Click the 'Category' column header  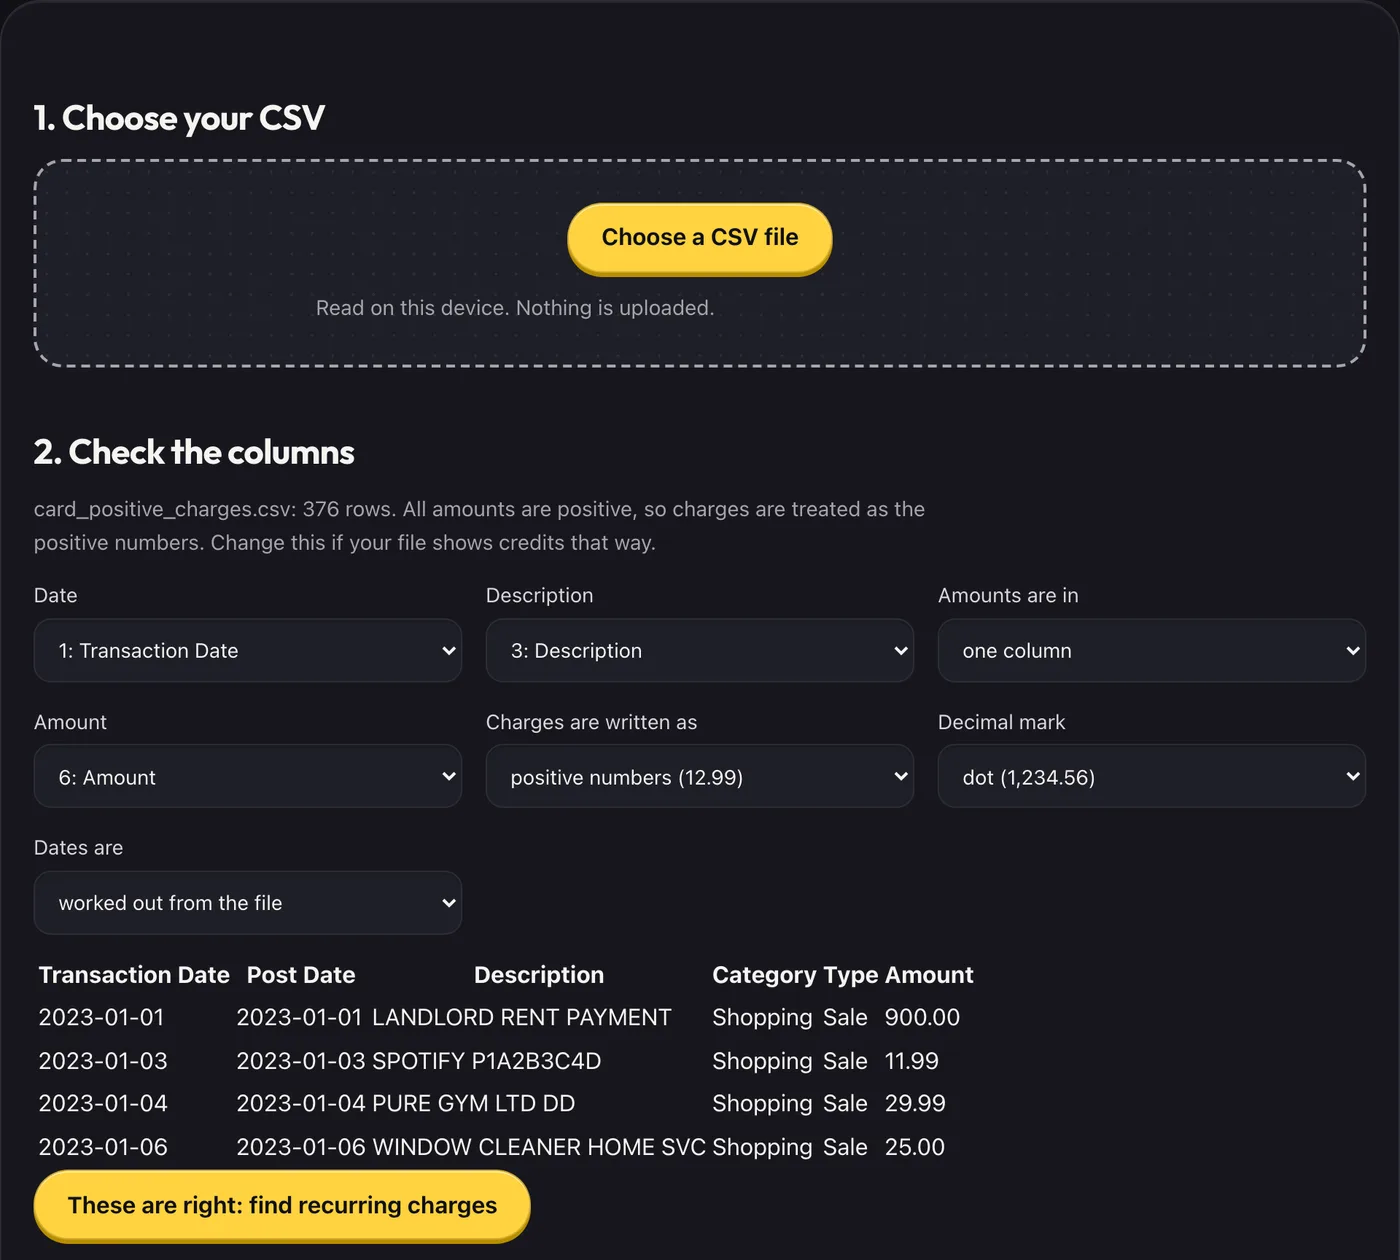point(765,975)
